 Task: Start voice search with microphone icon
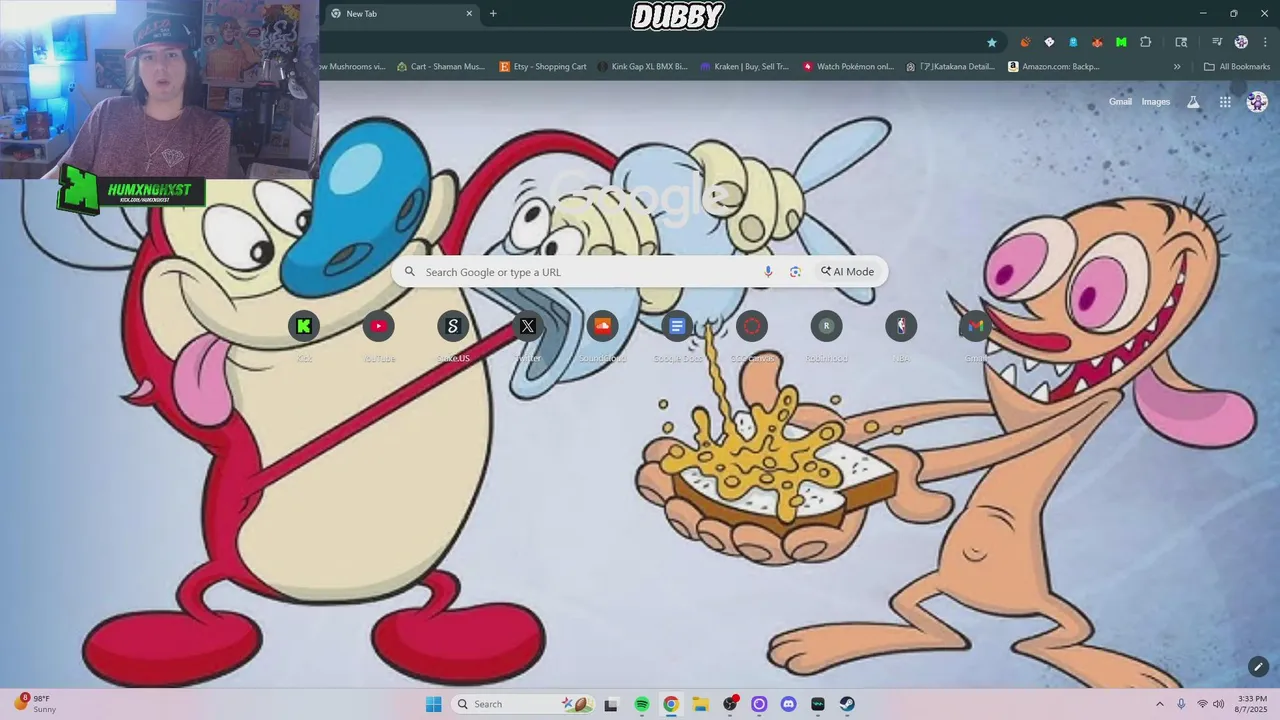point(768,272)
